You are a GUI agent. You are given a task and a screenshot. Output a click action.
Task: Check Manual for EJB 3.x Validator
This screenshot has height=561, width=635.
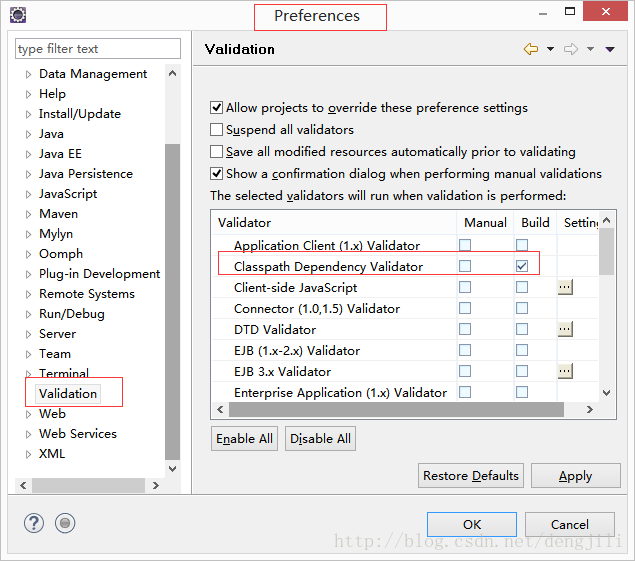pyautogui.click(x=465, y=371)
